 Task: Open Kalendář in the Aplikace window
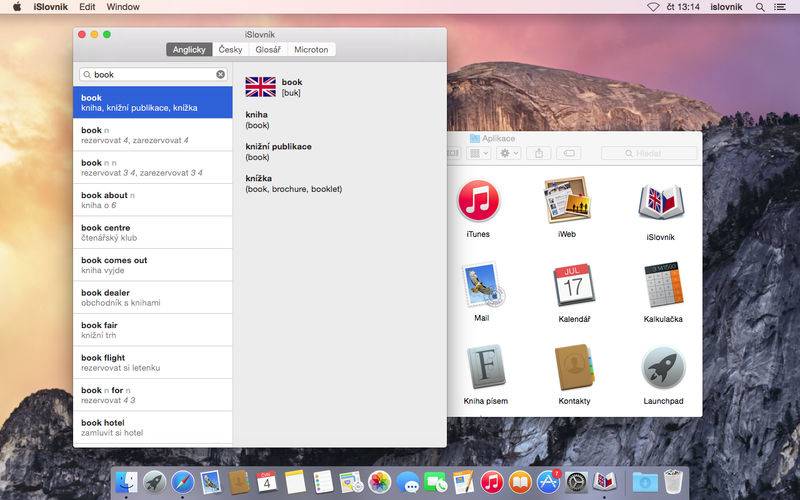click(574, 285)
